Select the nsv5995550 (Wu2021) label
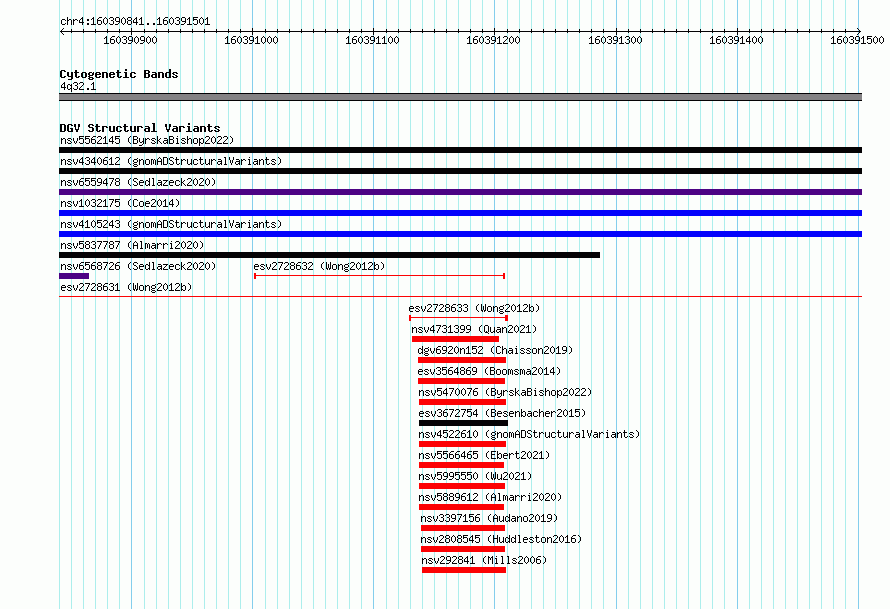This screenshot has width=890, height=609. coord(475,476)
